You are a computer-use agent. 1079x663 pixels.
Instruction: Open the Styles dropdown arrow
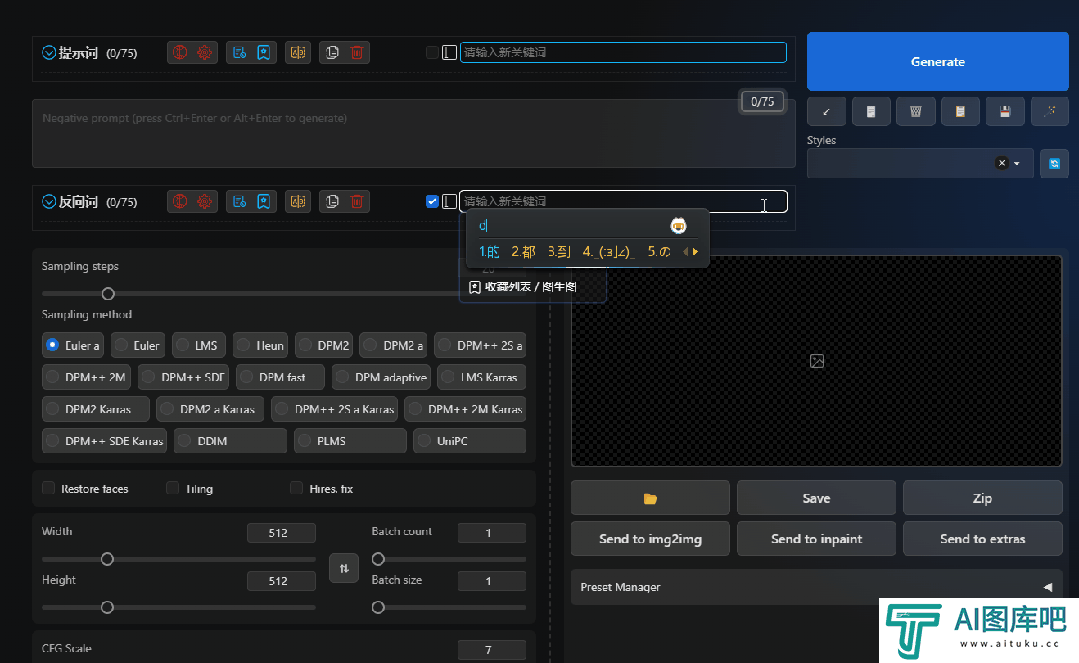click(x=1017, y=163)
